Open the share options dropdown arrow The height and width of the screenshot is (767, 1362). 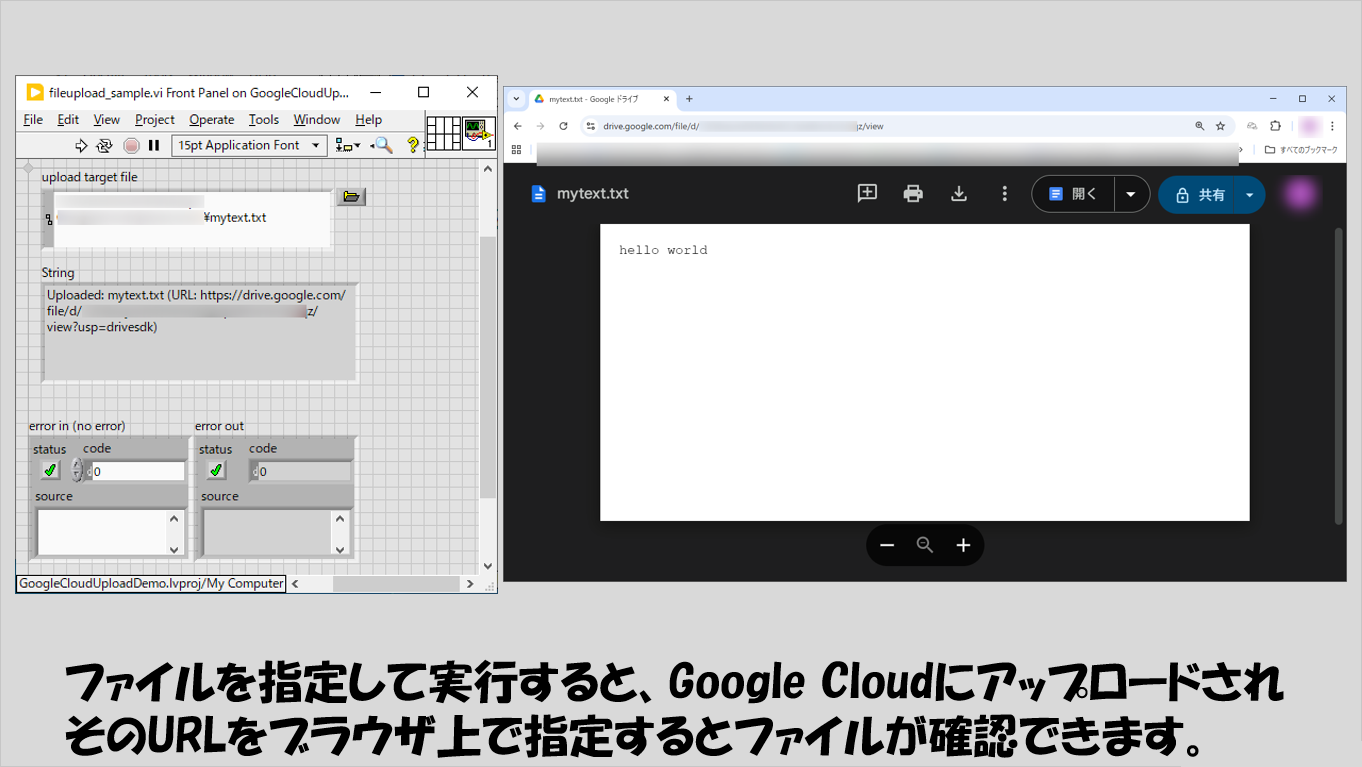point(1249,195)
